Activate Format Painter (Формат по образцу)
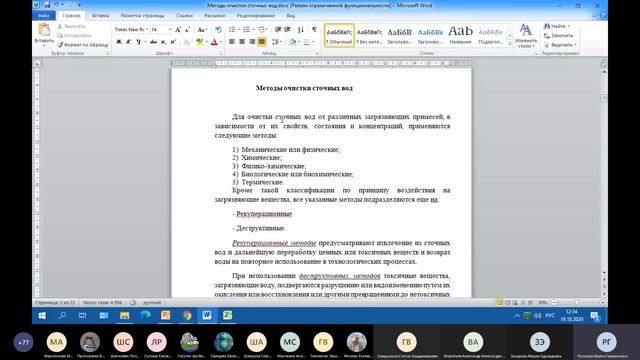 pos(83,44)
